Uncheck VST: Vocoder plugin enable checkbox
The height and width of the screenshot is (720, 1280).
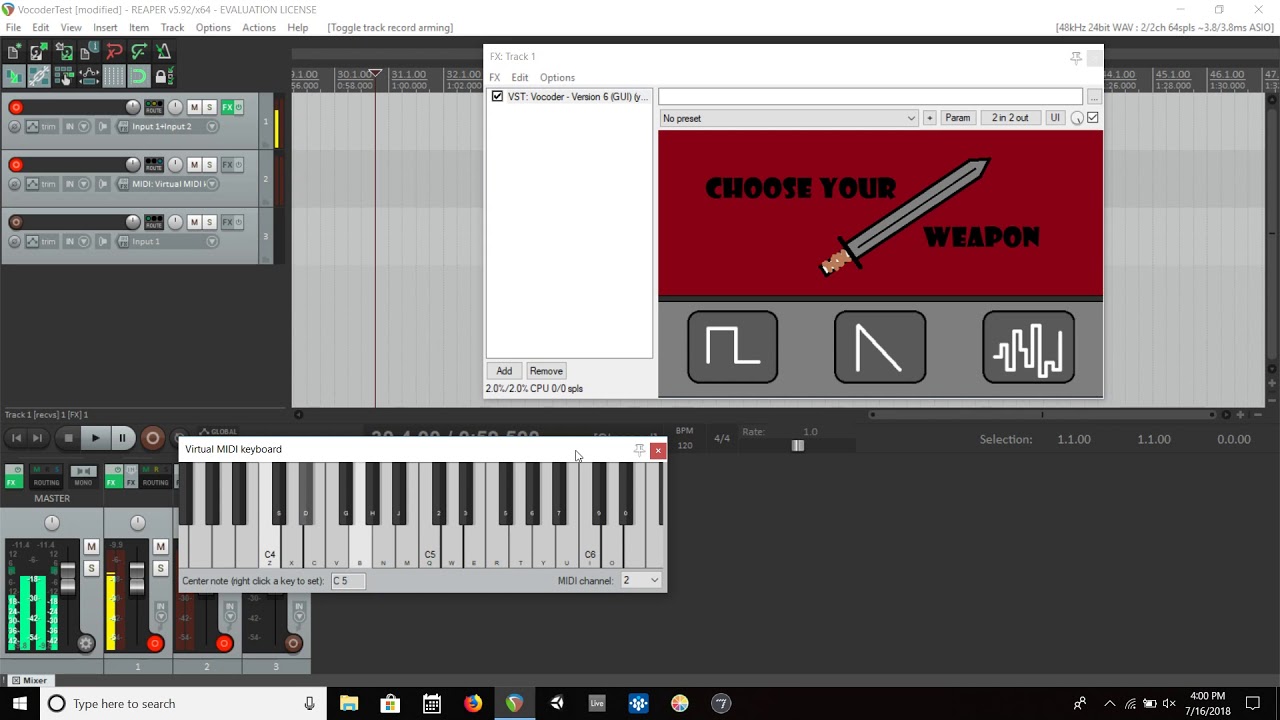click(x=497, y=97)
